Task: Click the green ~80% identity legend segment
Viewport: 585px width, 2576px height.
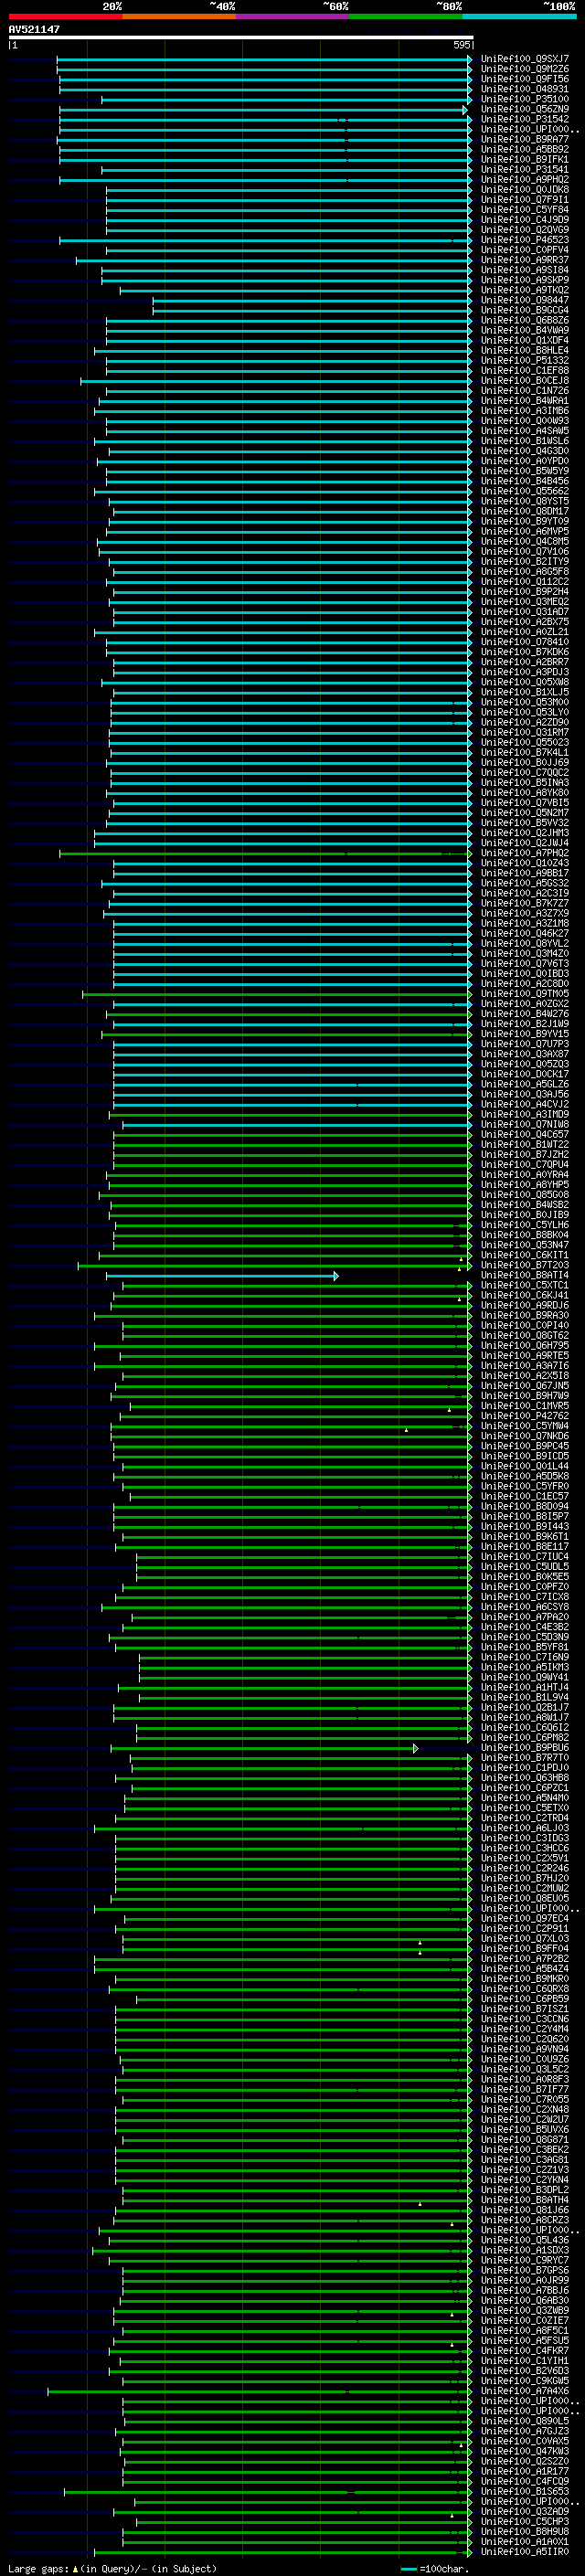Action: [406, 16]
